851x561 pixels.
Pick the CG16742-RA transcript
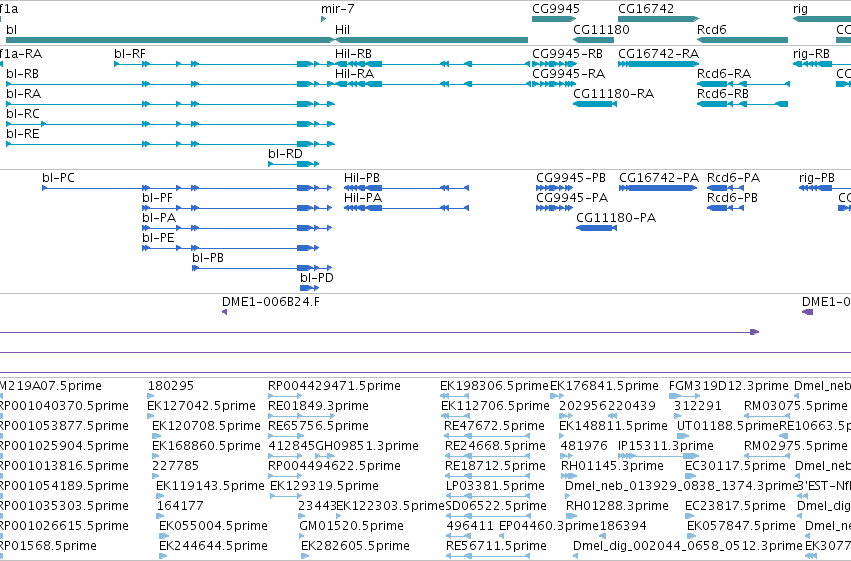[x=658, y=64]
